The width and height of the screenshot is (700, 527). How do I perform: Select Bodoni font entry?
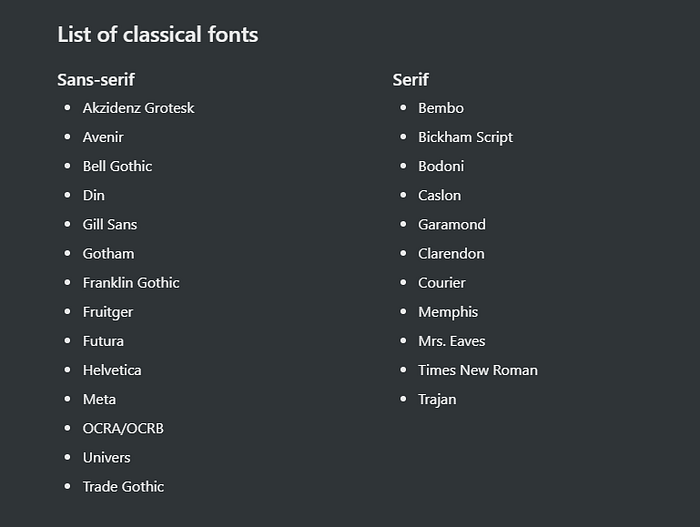(441, 166)
